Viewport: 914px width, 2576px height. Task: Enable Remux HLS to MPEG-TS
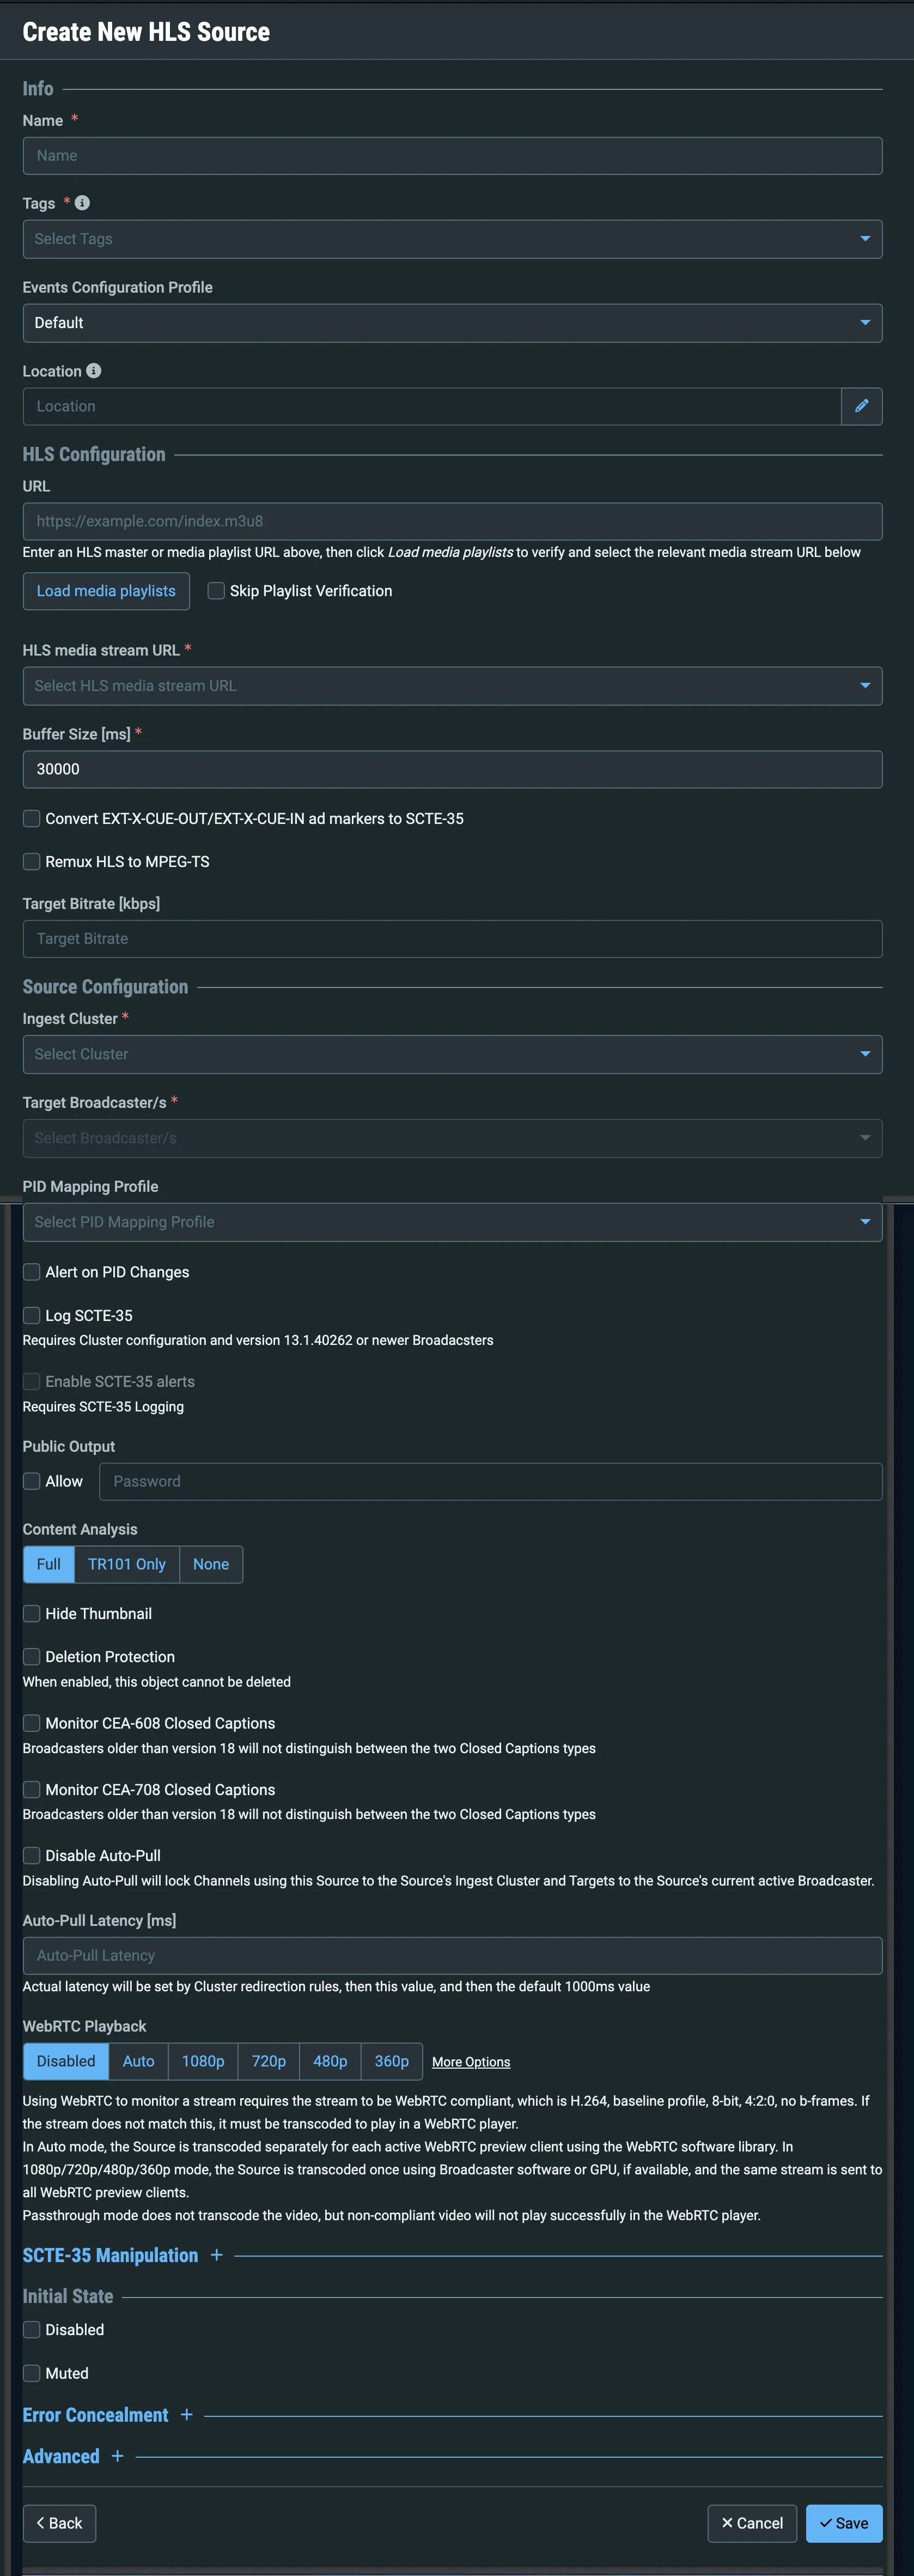click(x=32, y=861)
